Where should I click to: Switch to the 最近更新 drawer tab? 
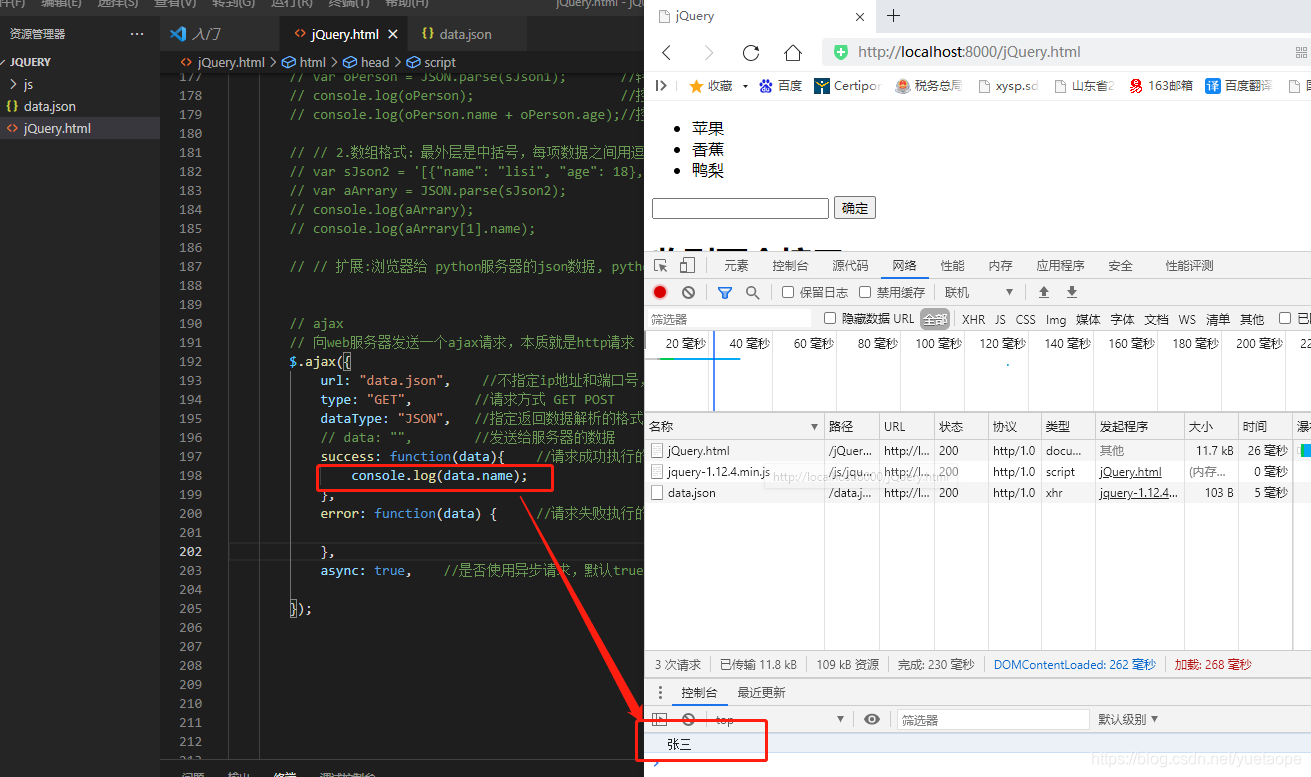[x=761, y=692]
